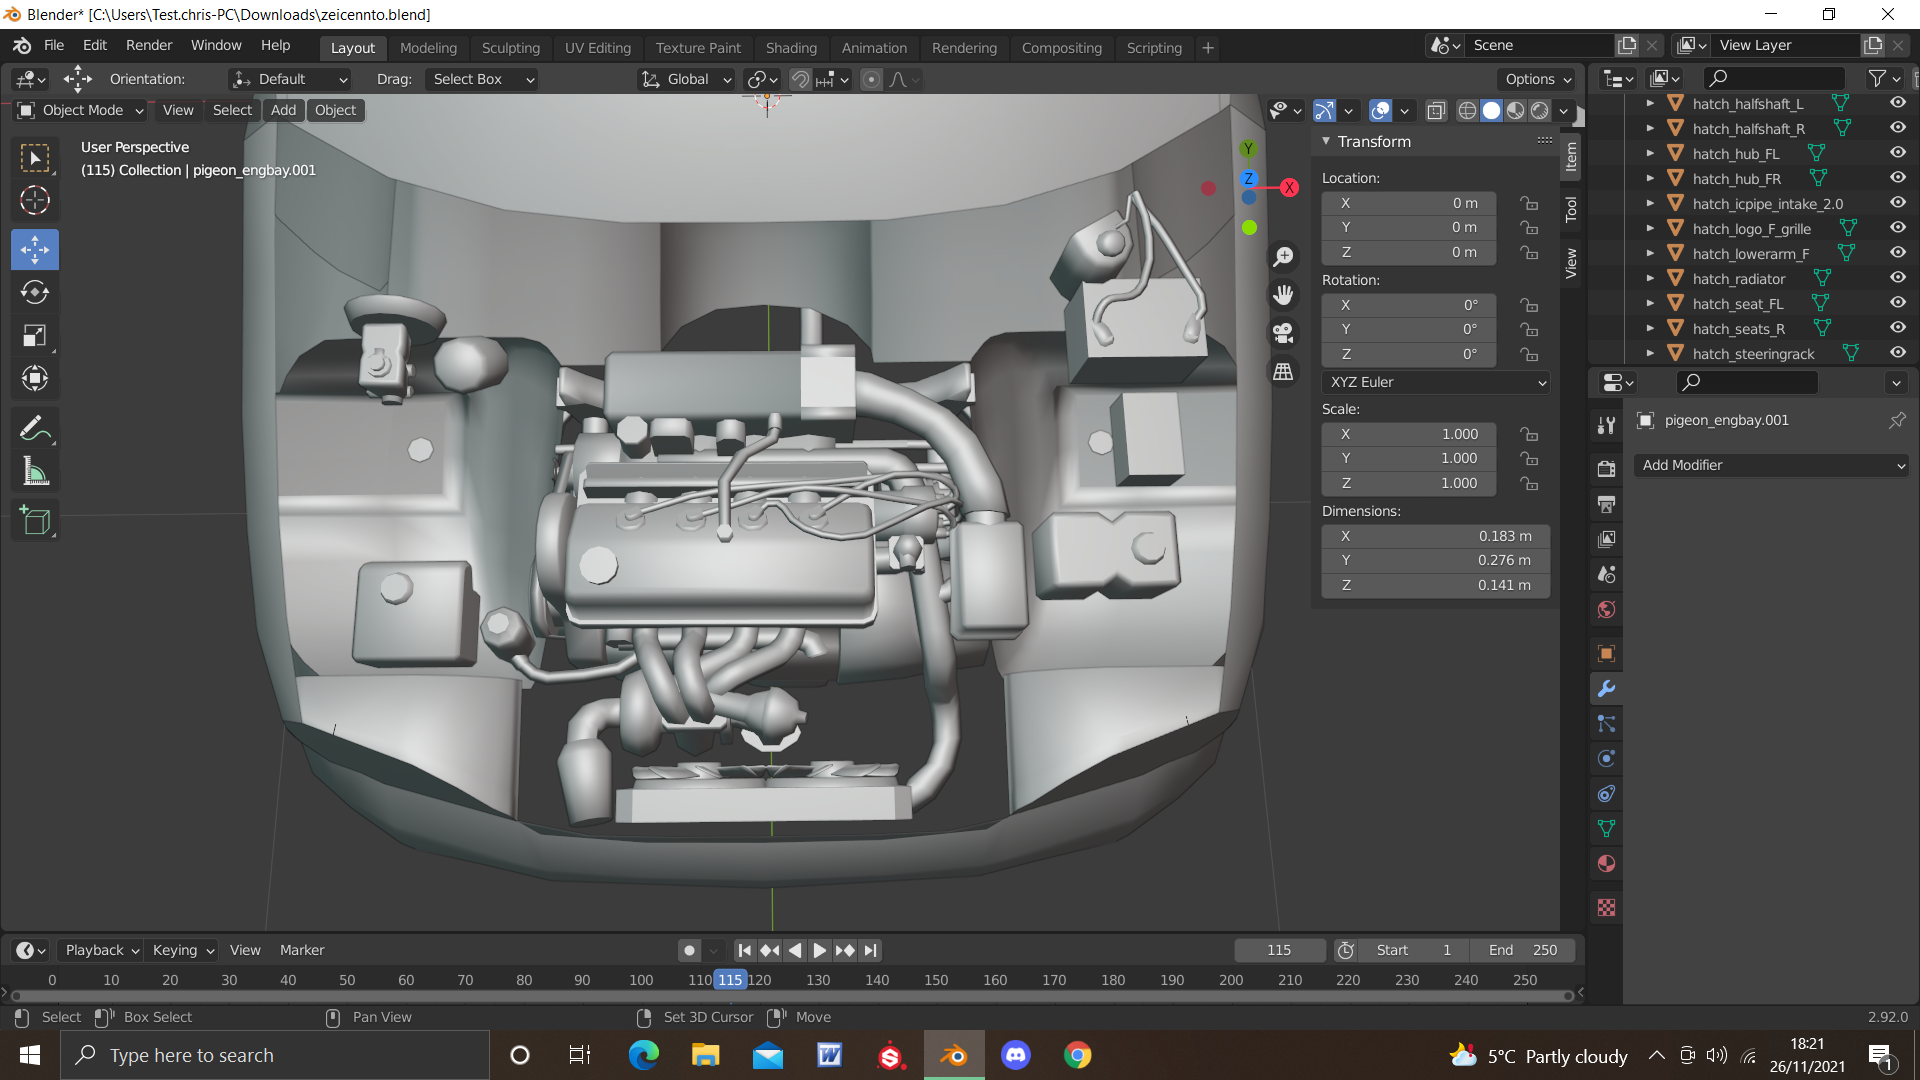This screenshot has width=1920, height=1080.
Task: Expand hatch_steeringrack tree item
Action: (x=1650, y=353)
